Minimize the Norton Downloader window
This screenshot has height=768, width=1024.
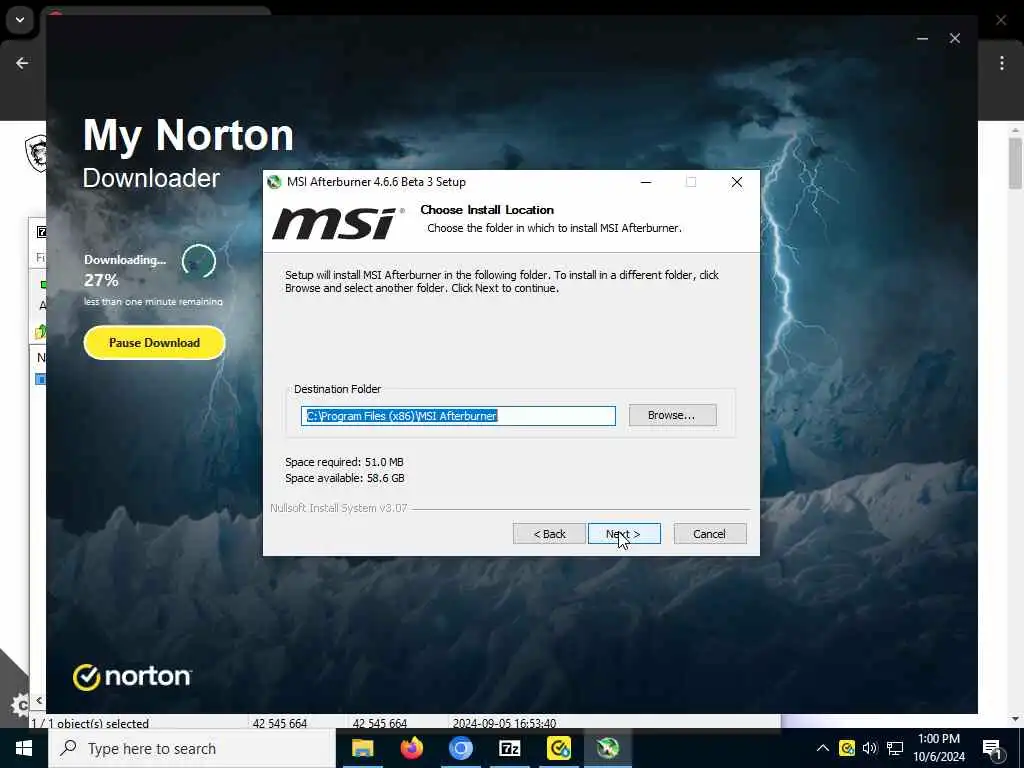pyautogui.click(x=922, y=39)
